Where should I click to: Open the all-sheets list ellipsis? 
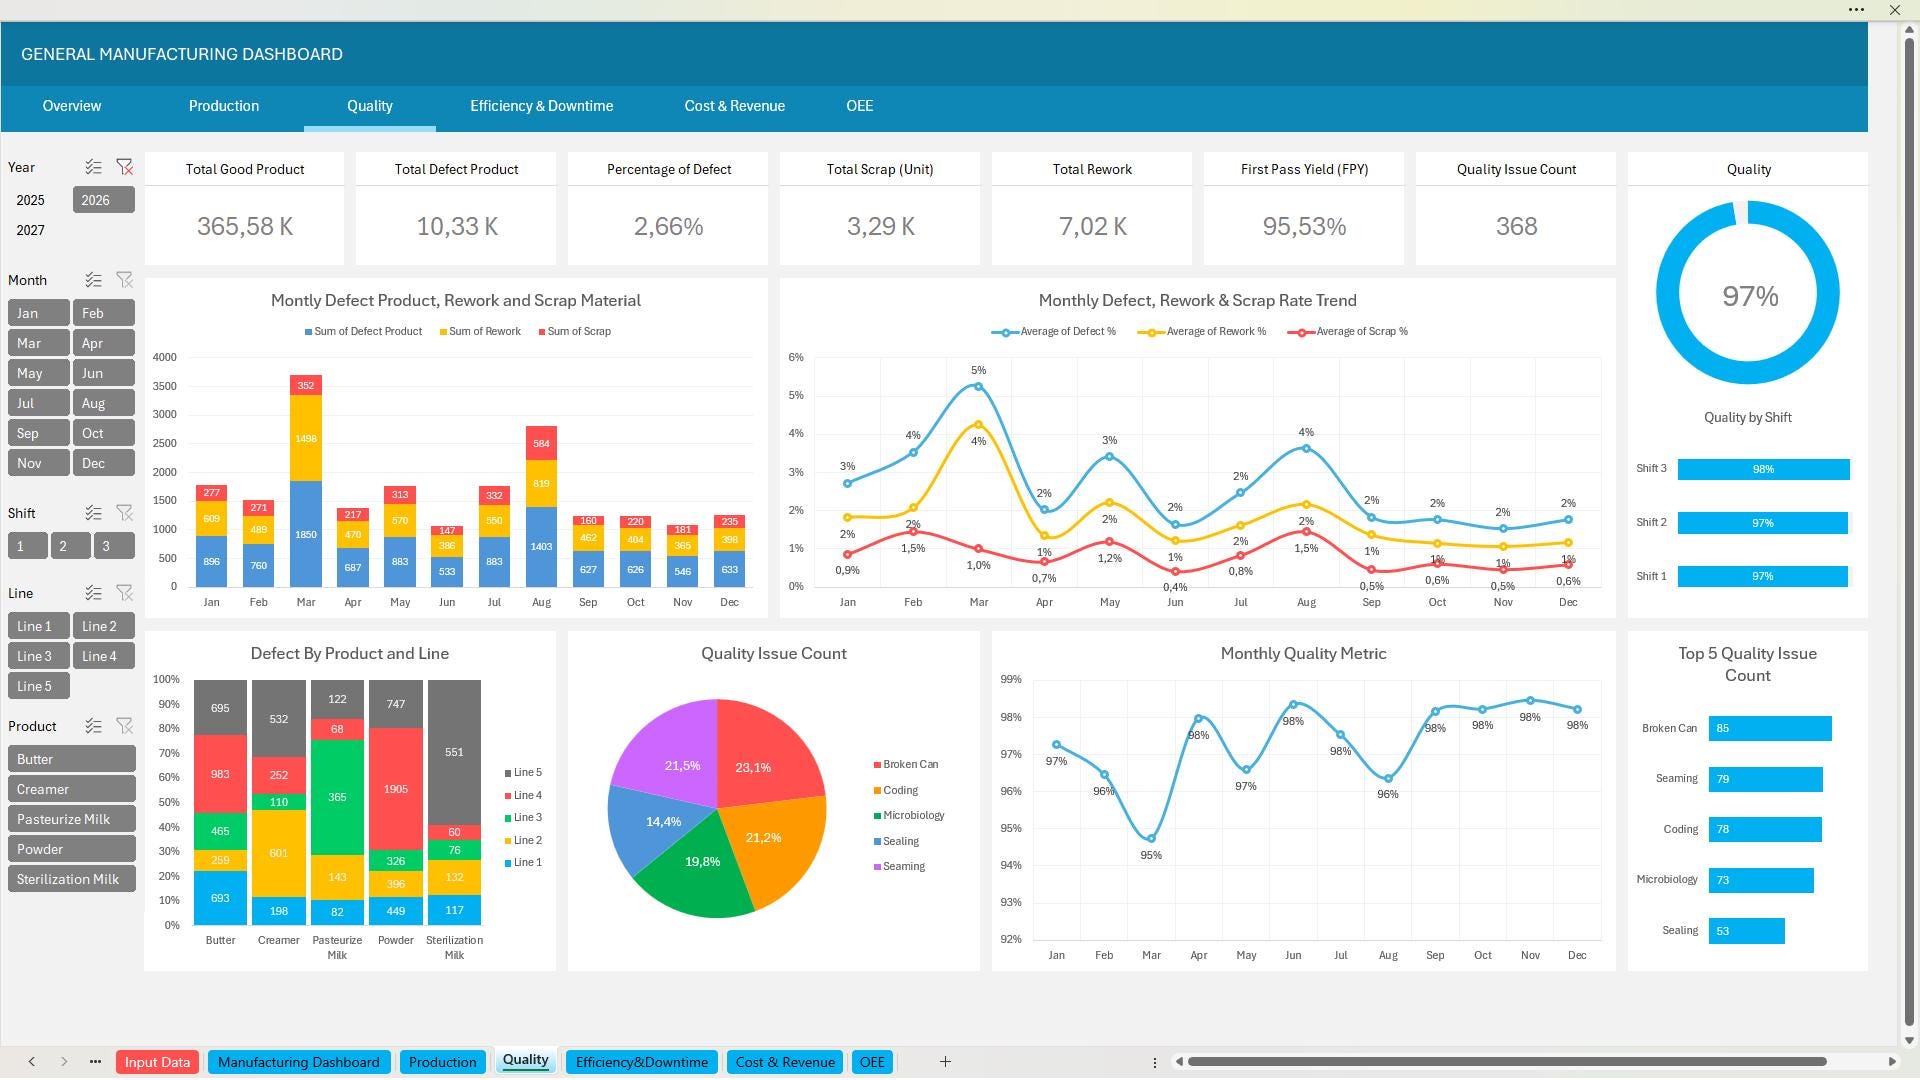pos(95,1062)
